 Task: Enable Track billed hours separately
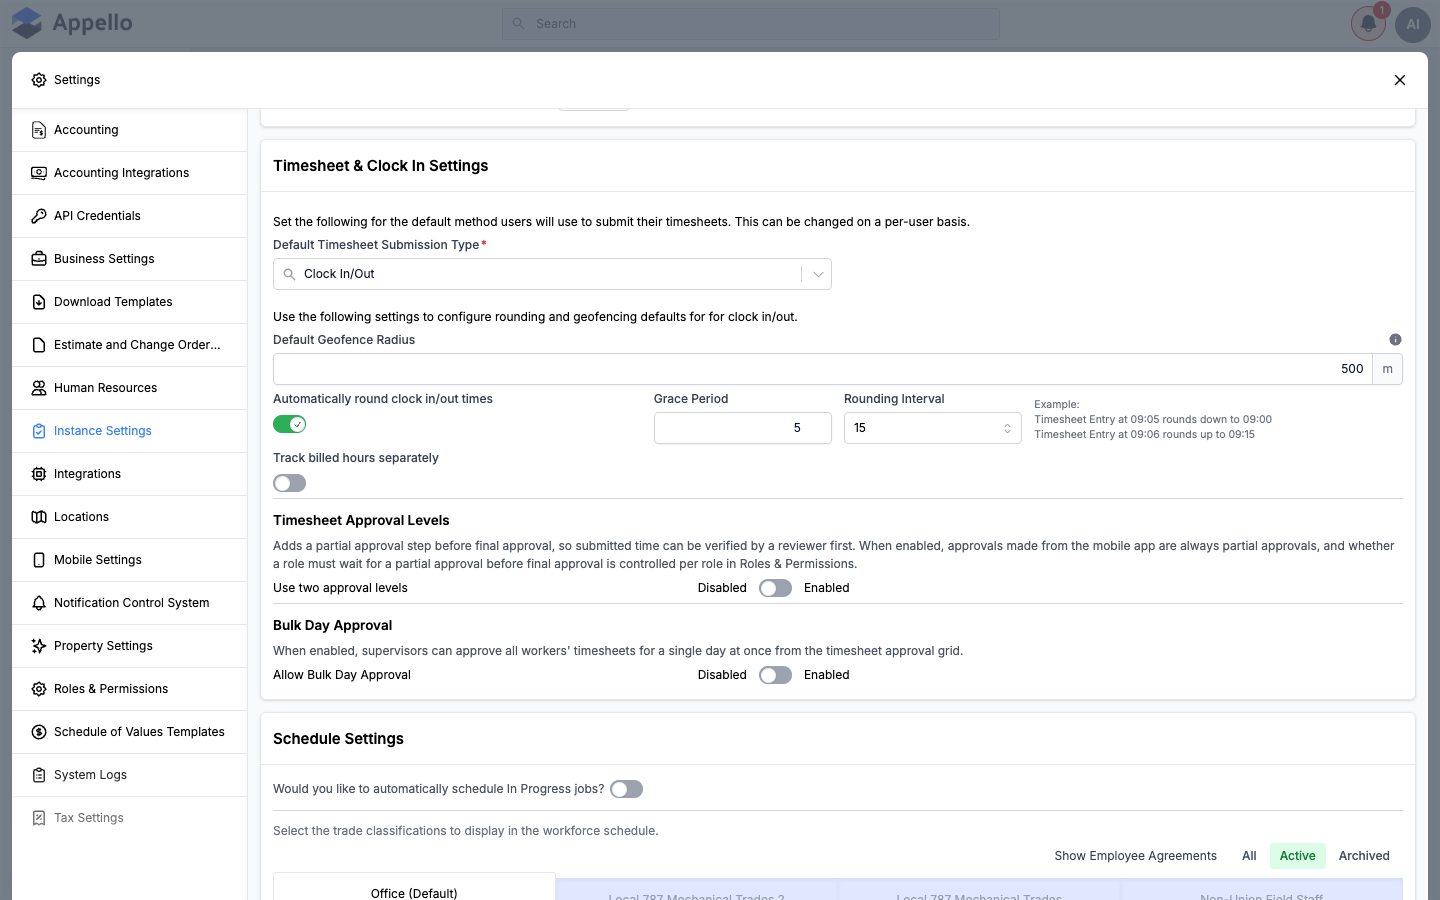[290, 484]
